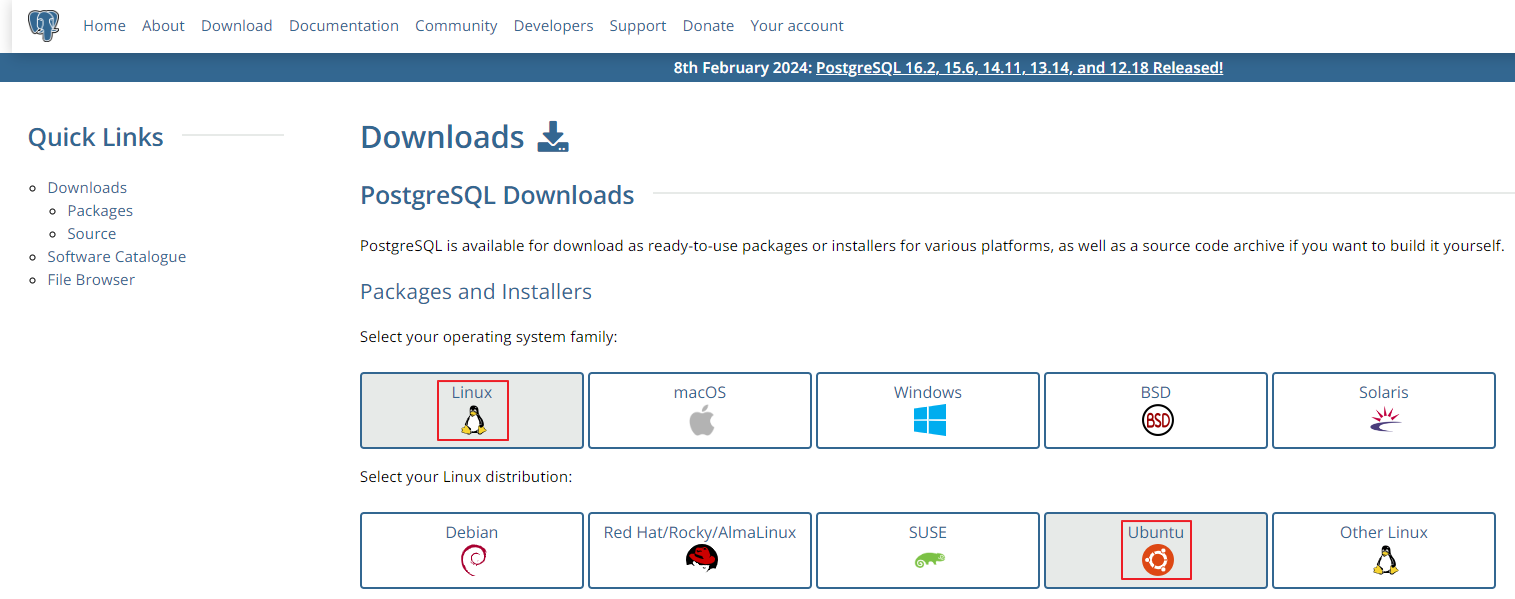Open the Downloads quick link
Screen dimensions: 1515x599
[x=87, y=188]
